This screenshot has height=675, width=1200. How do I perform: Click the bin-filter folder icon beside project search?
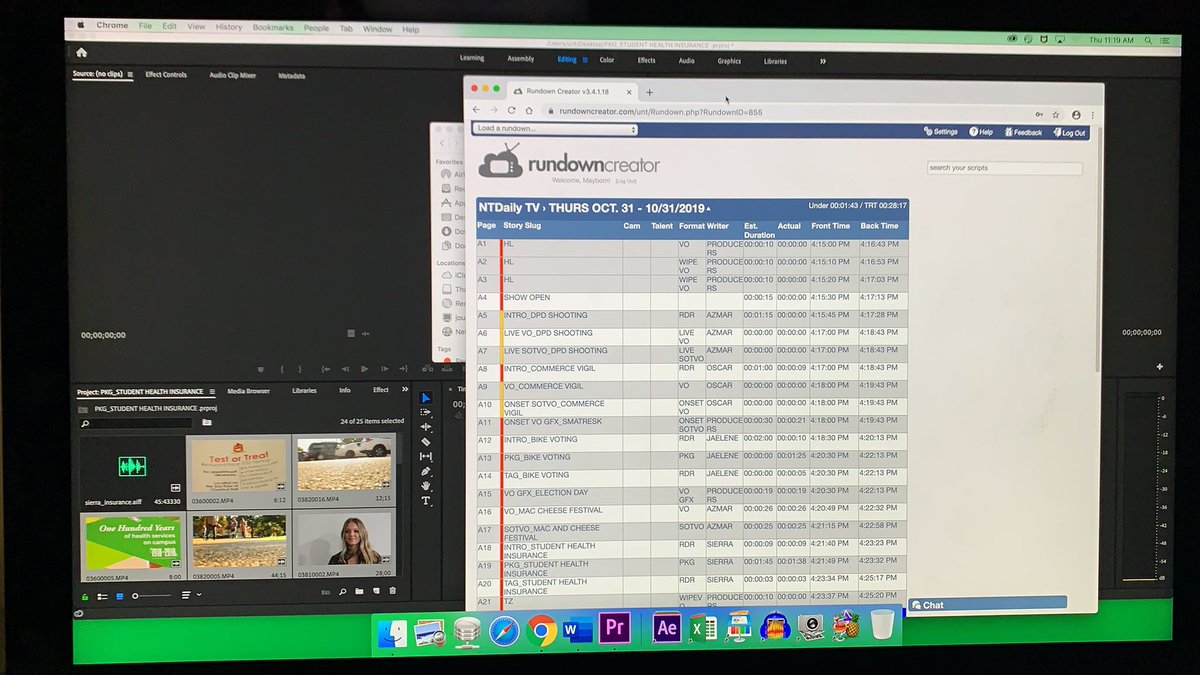(206, 422)
